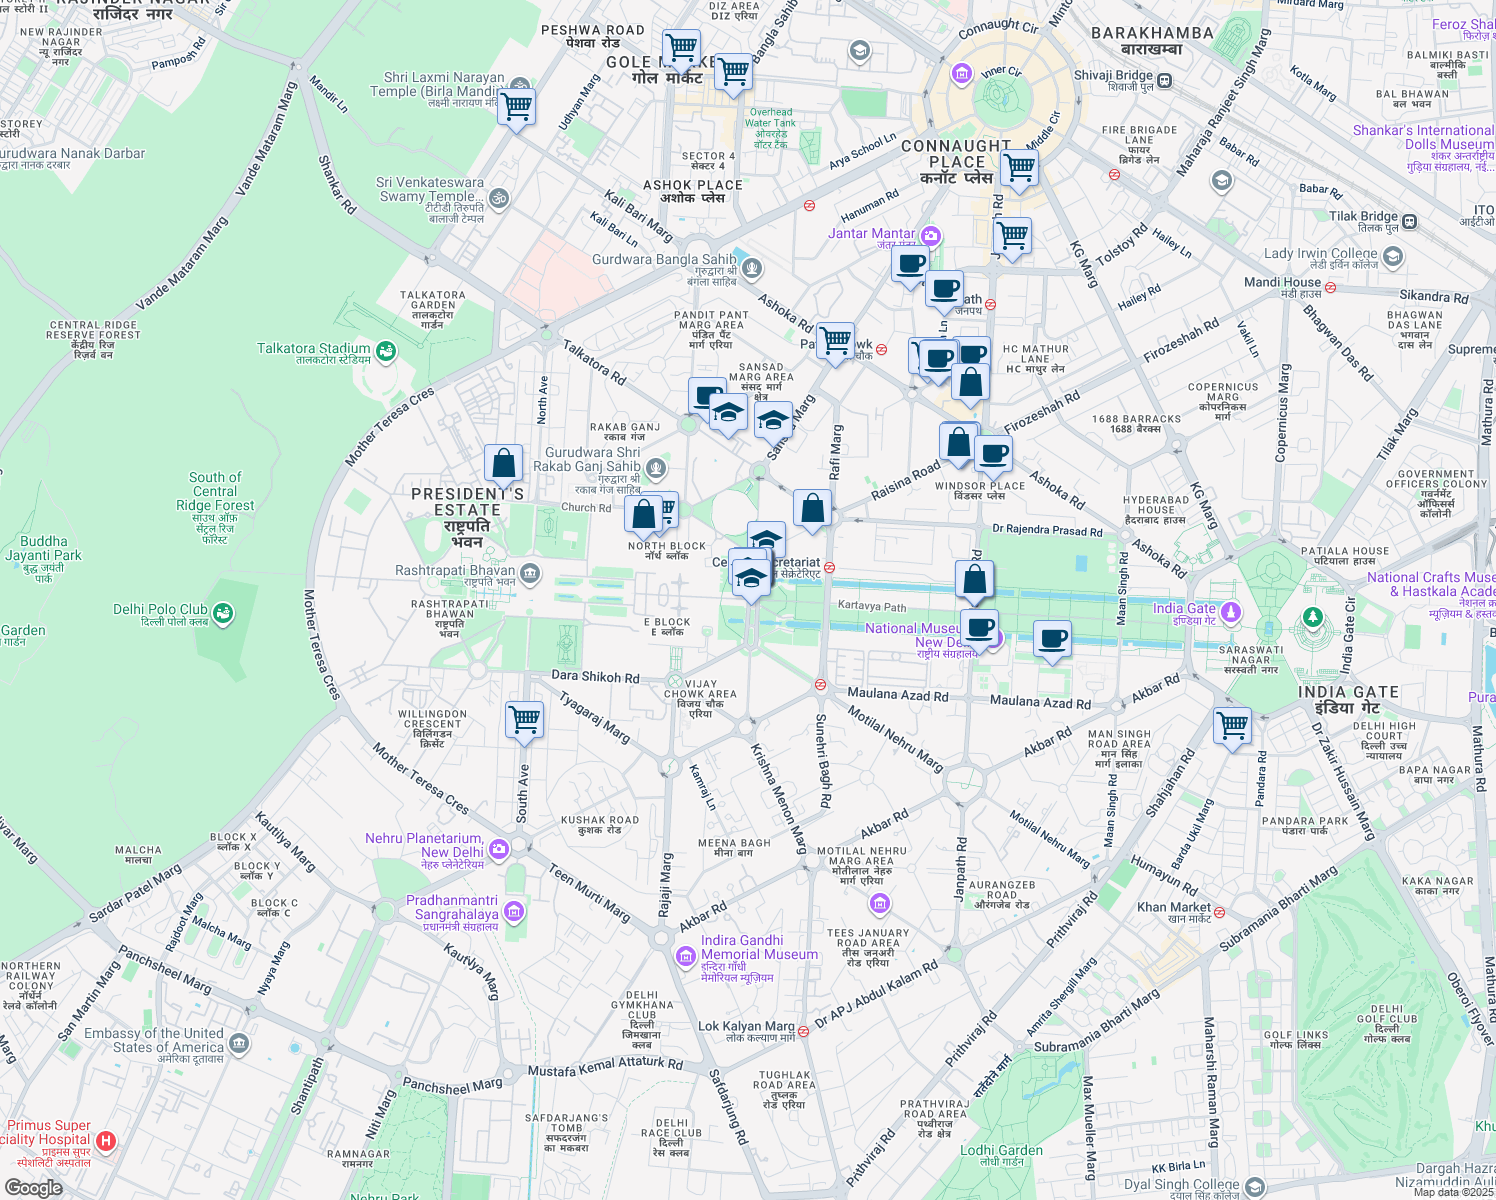Open the Nehru Planetarium marker
The width and height of the screenshot is (1496, 1200).
[498, 848]
